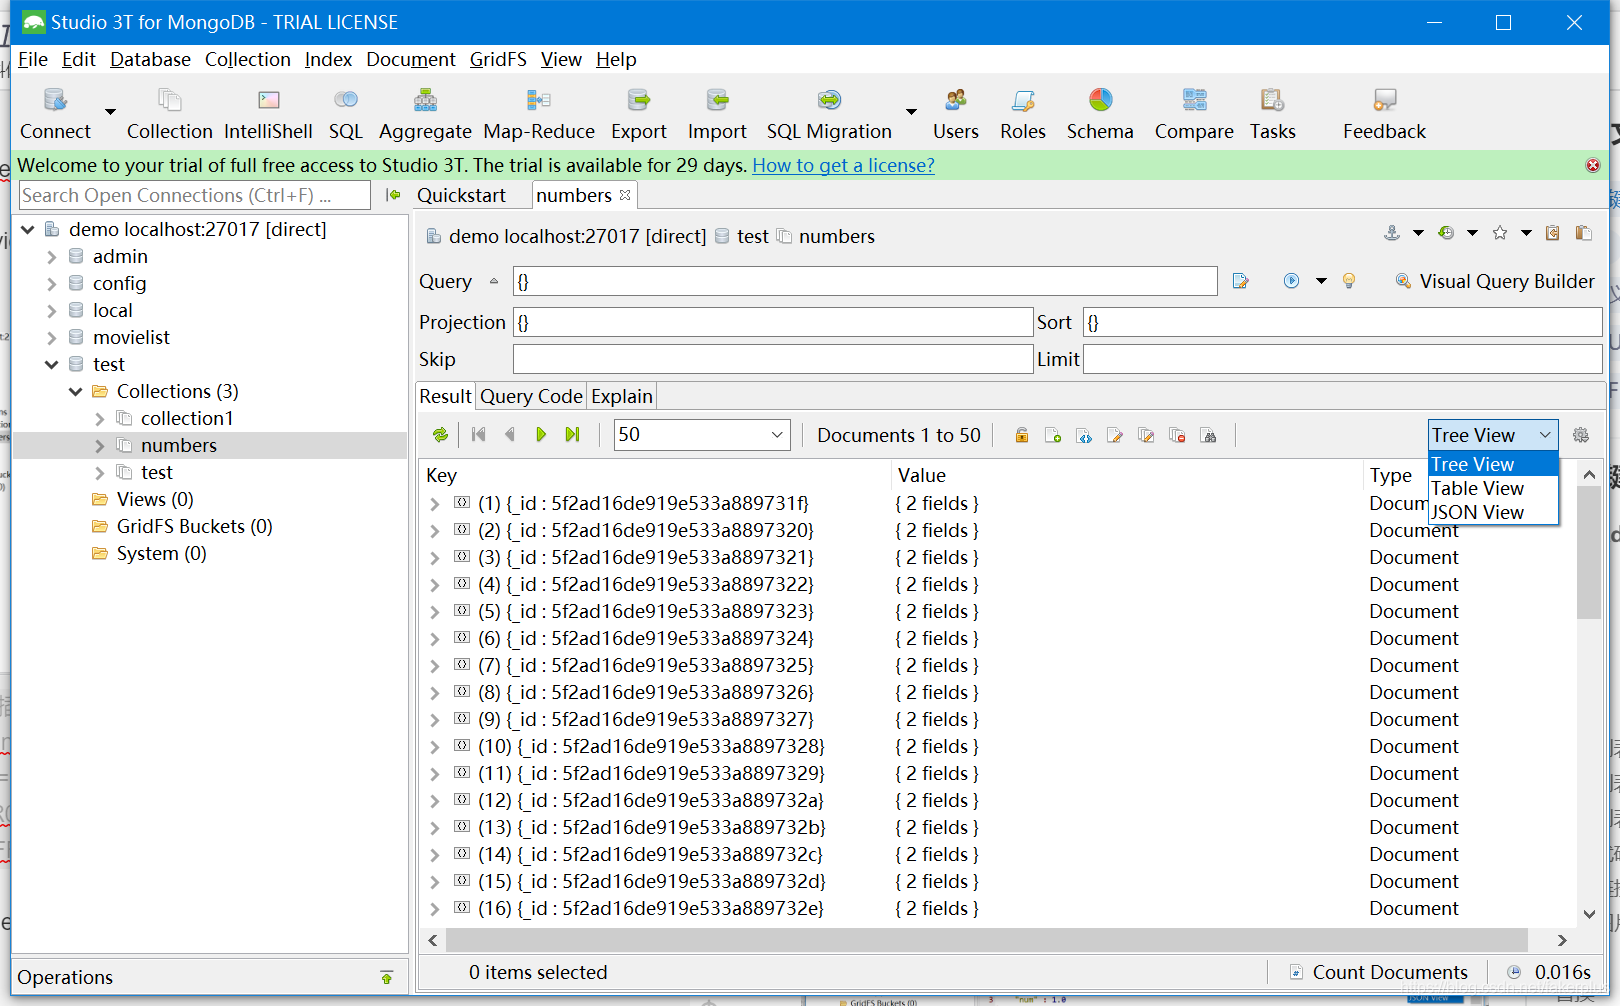Open result view settings gear
Image resolution: width=1620 pixels, height=1006 pixels.
pyautogui.click(x=1581, y=435)
